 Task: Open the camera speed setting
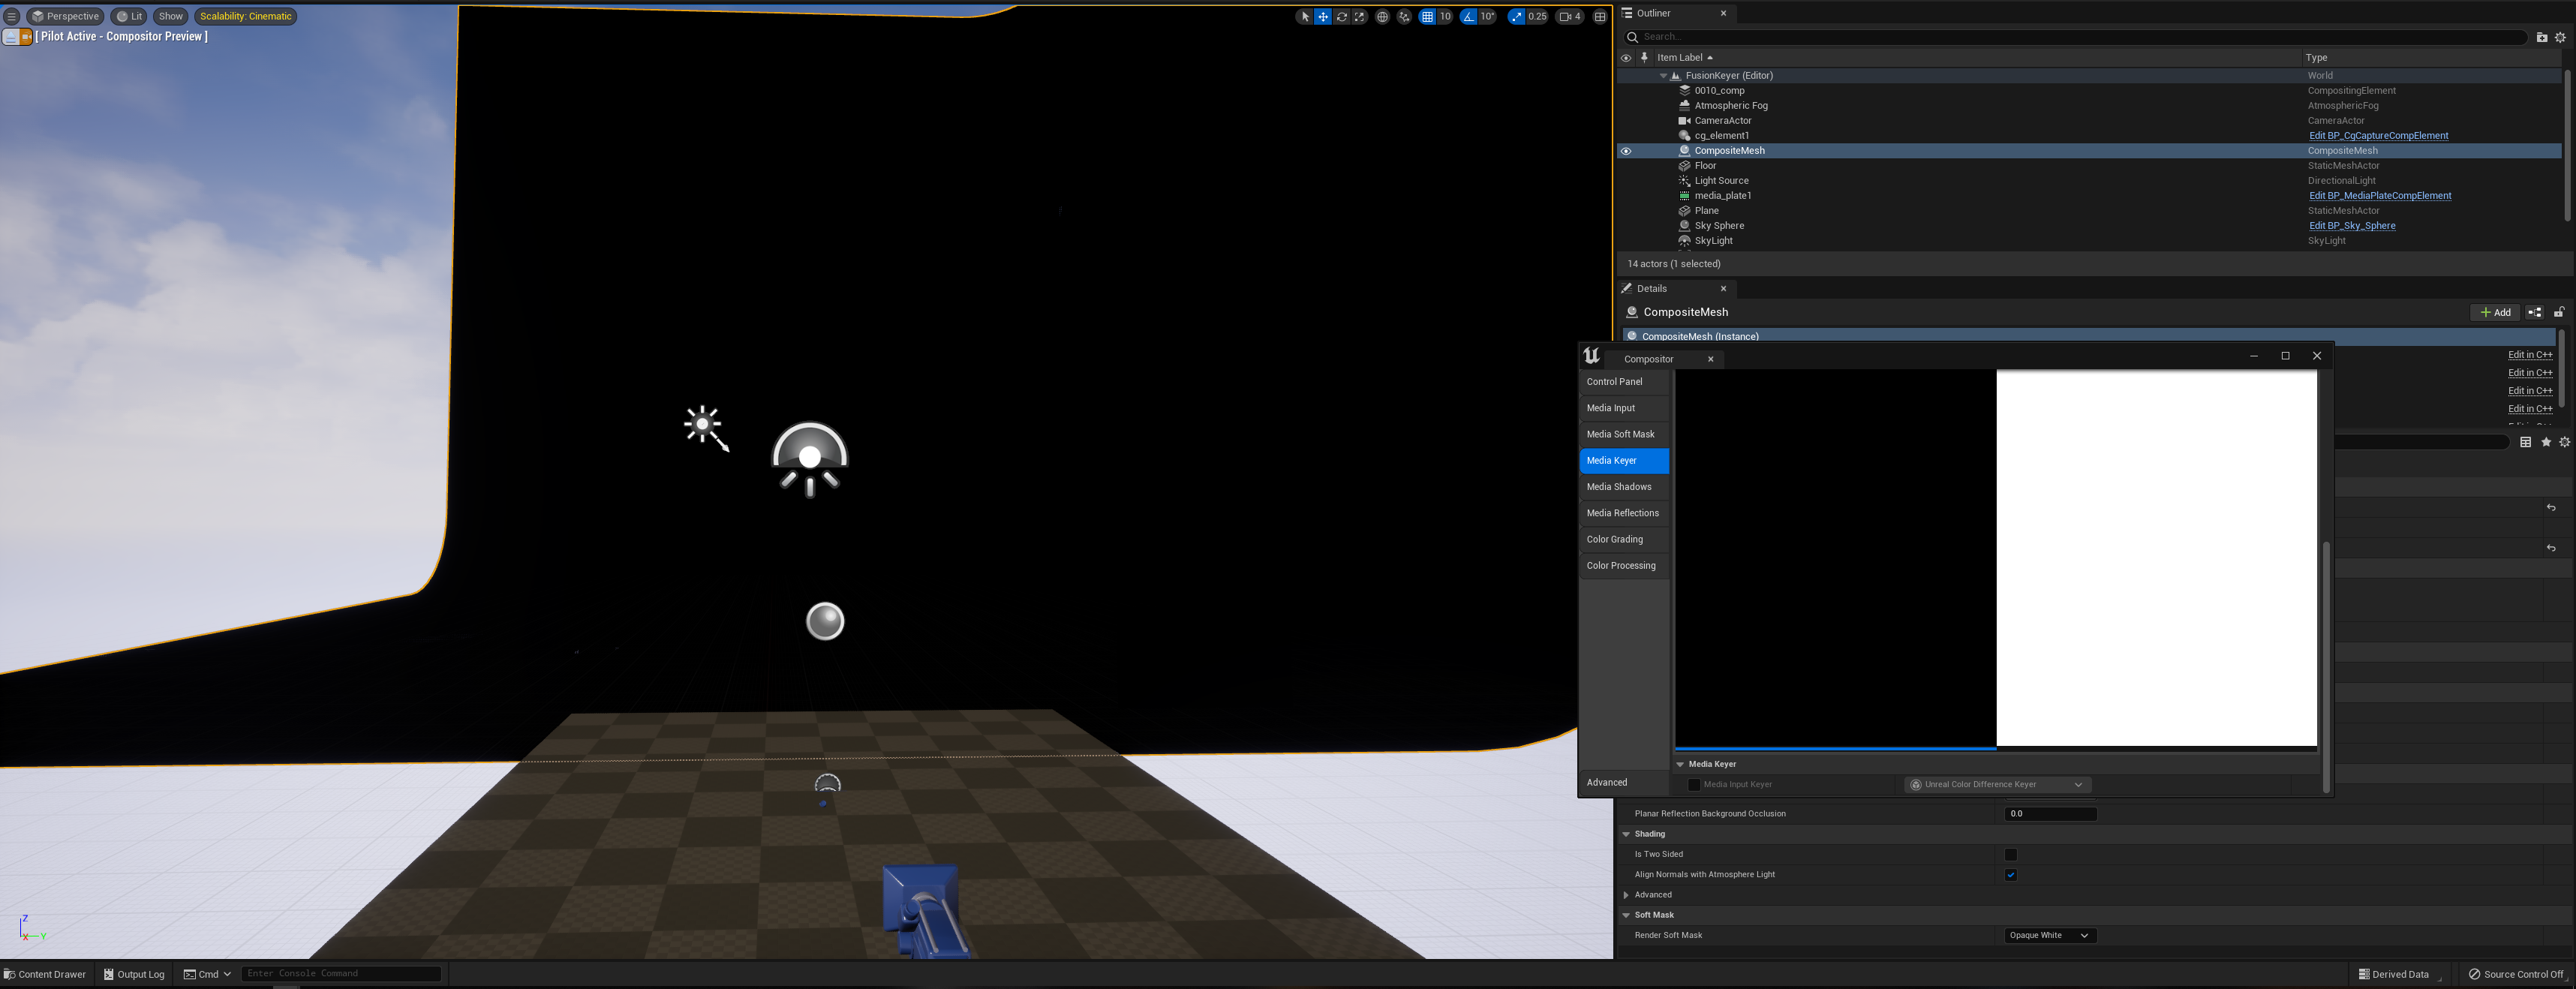point(1570,16)
